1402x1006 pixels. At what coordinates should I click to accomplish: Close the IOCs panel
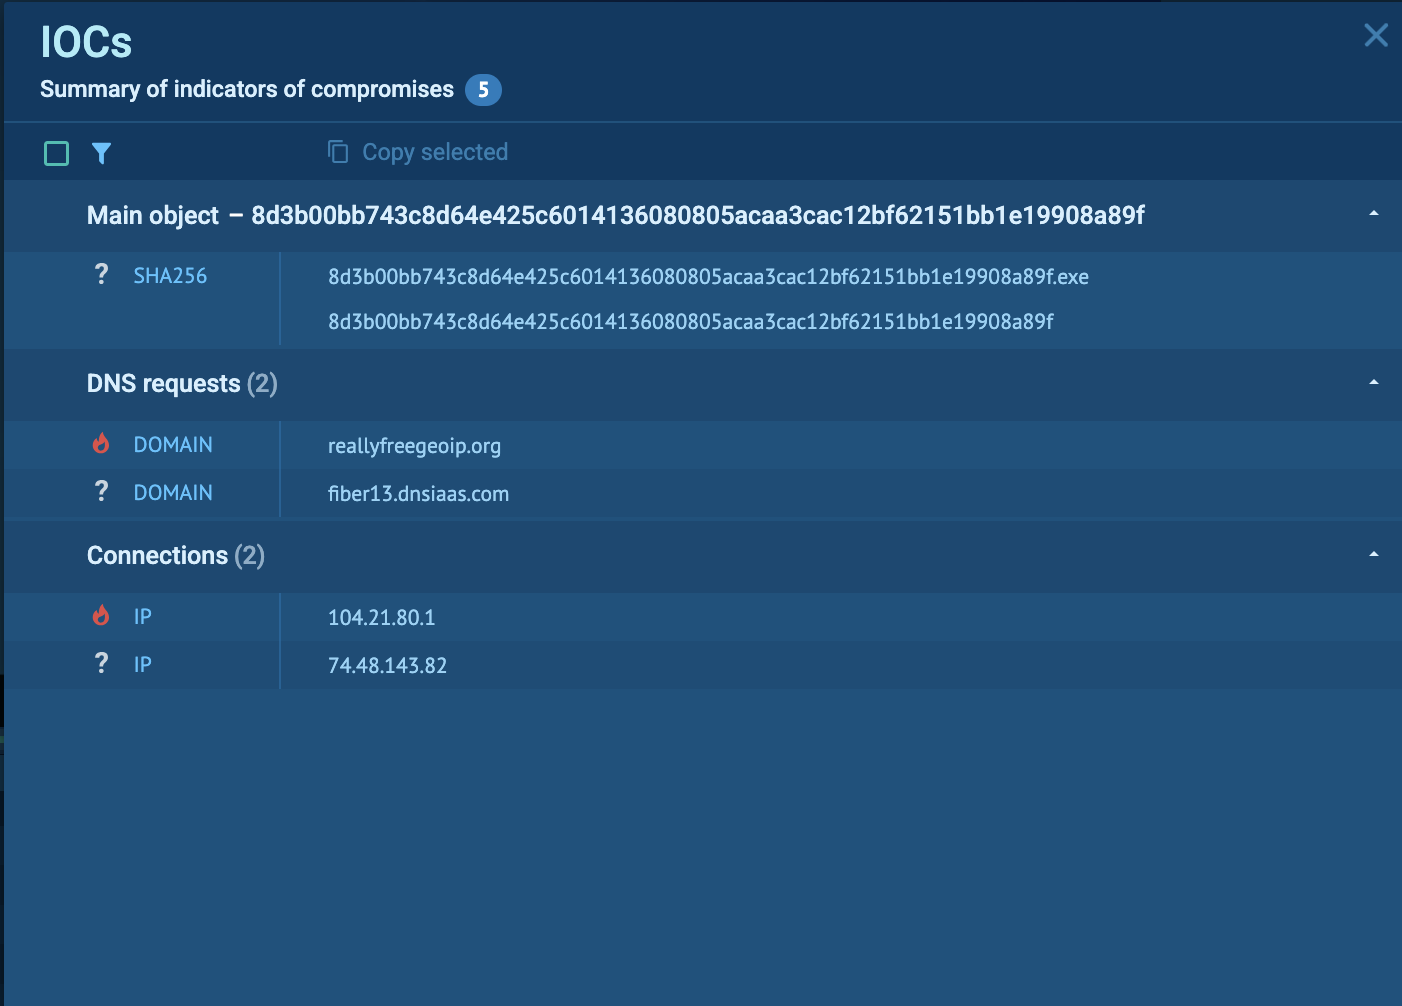(1376, 35)
